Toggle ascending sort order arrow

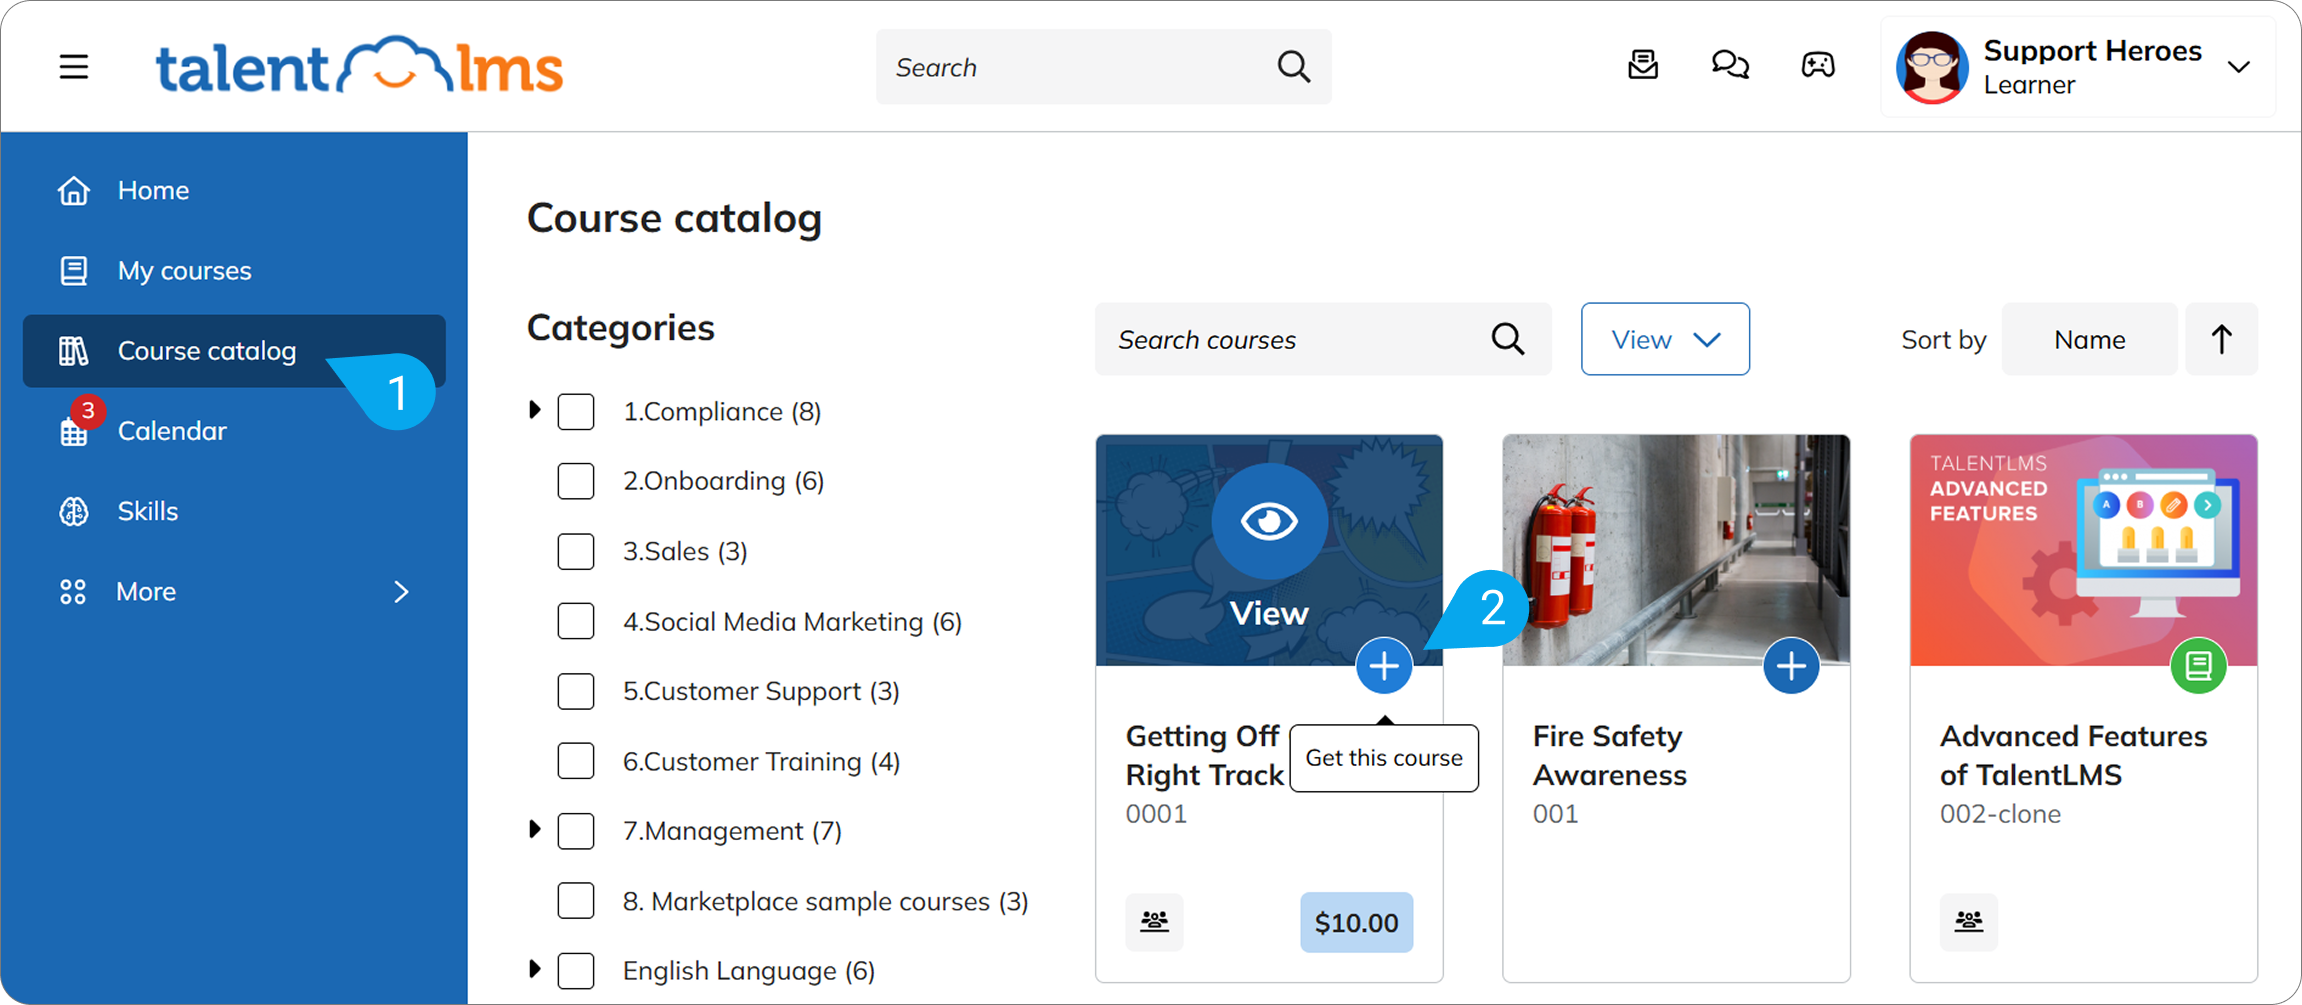[2221, 339]
